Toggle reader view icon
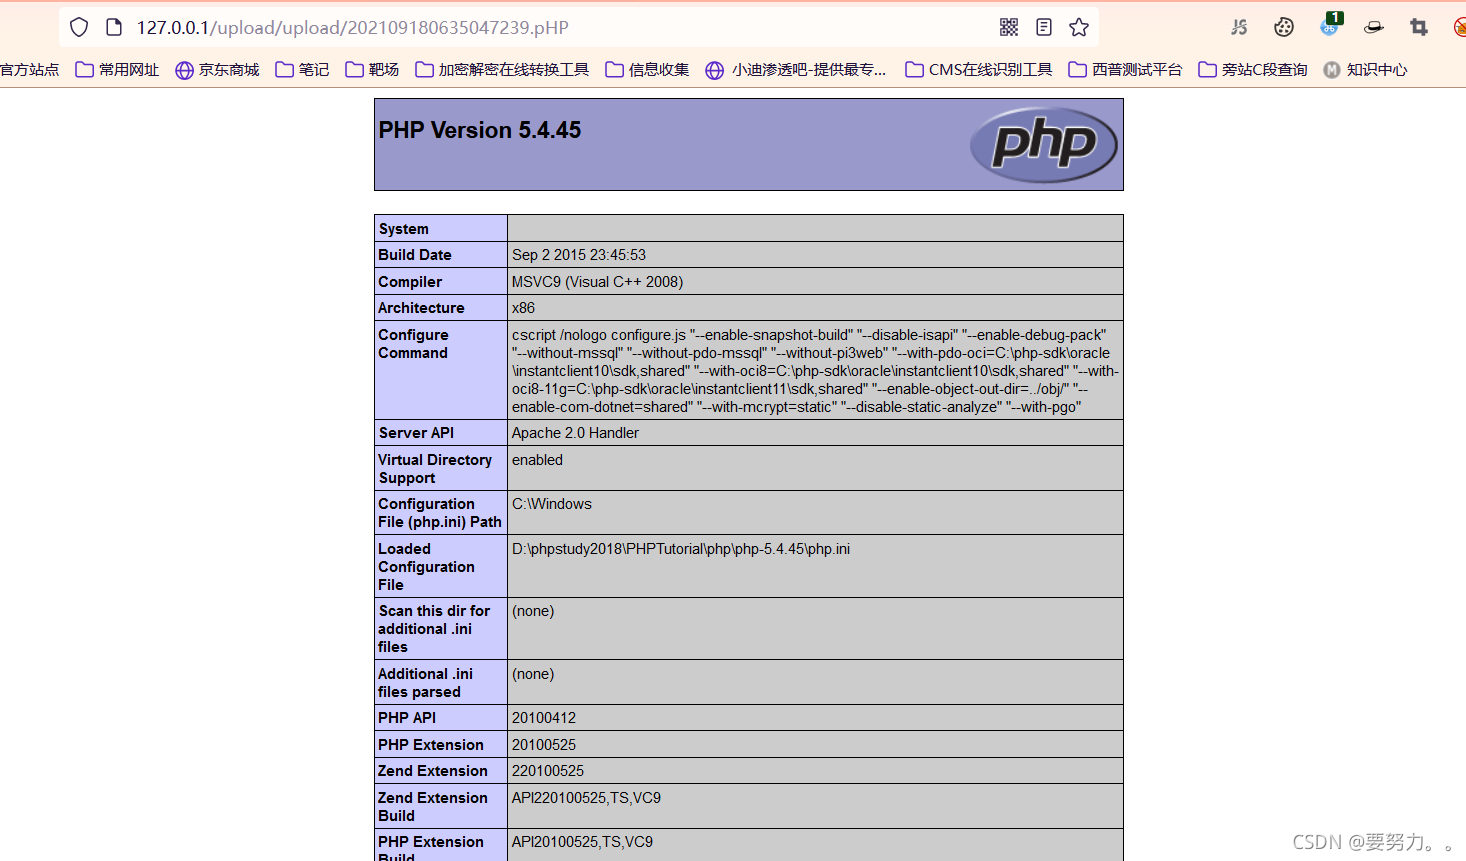1466x861 pixels. 1044,27
